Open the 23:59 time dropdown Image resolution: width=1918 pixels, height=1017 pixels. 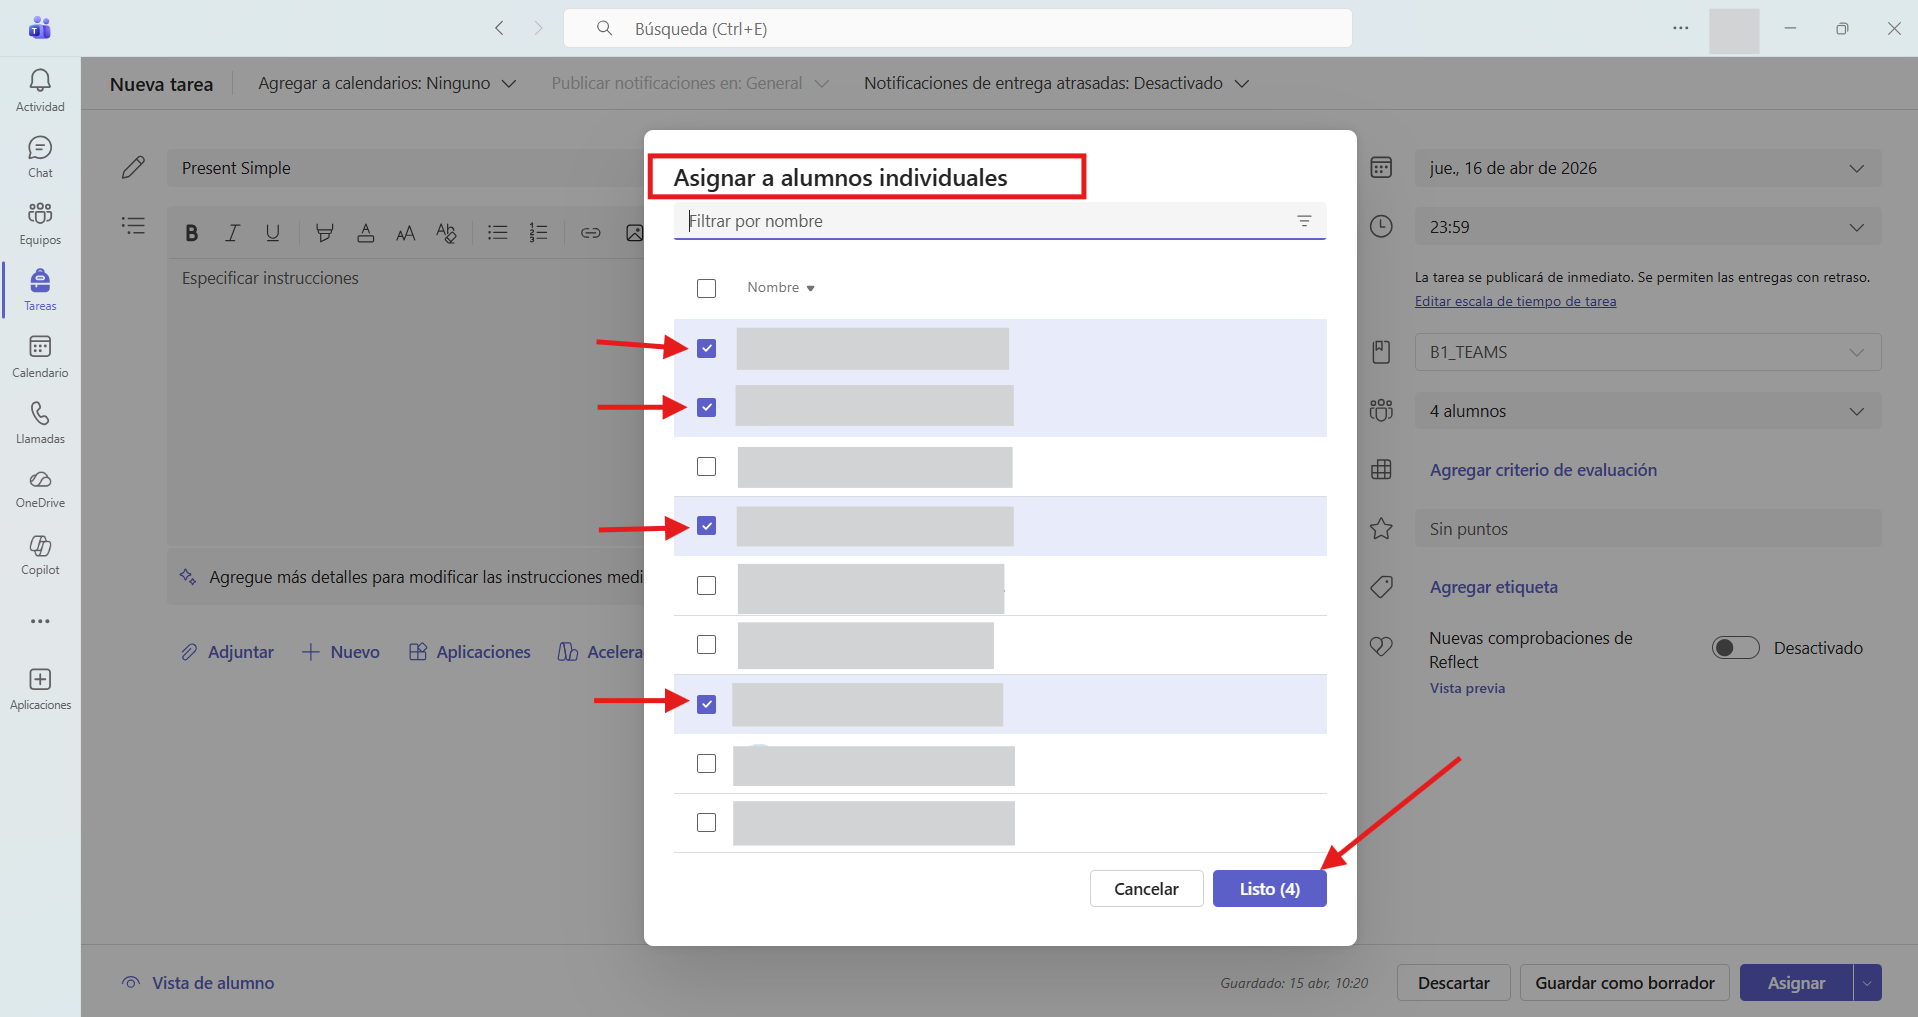tap(1648, 227)
